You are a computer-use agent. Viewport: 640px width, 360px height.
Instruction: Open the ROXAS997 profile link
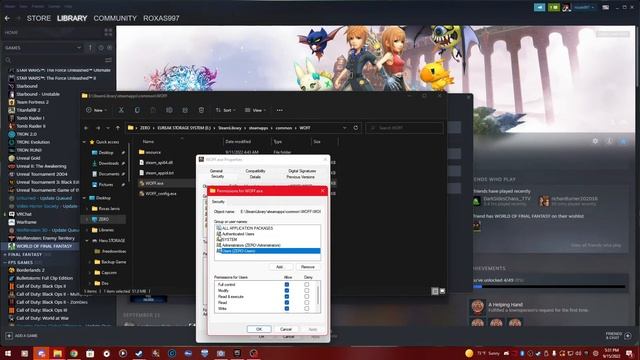pos(161,18)
